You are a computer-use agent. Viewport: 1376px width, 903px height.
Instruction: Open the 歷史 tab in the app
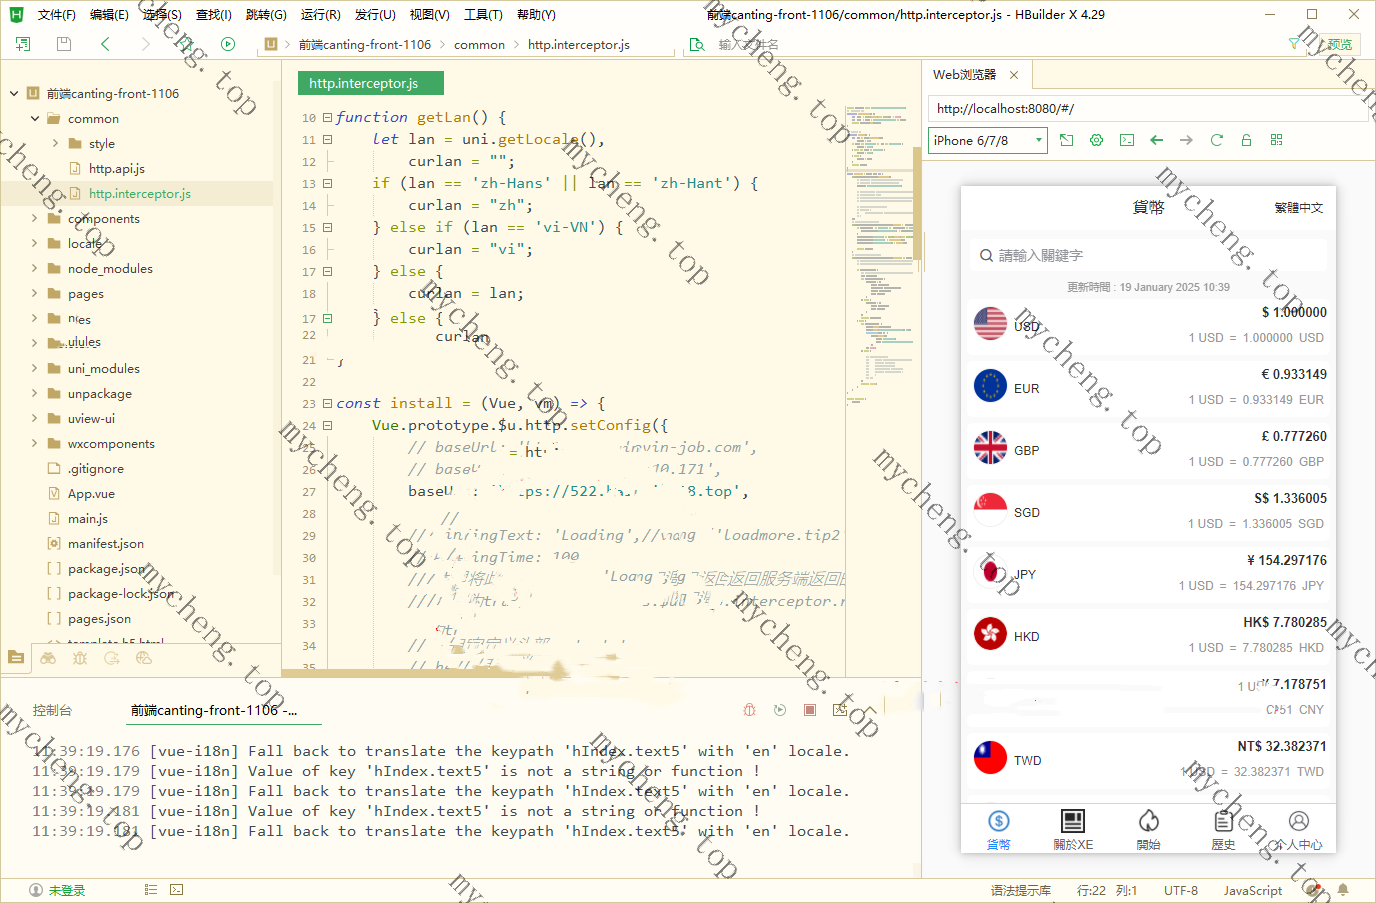click(1223, 830)
